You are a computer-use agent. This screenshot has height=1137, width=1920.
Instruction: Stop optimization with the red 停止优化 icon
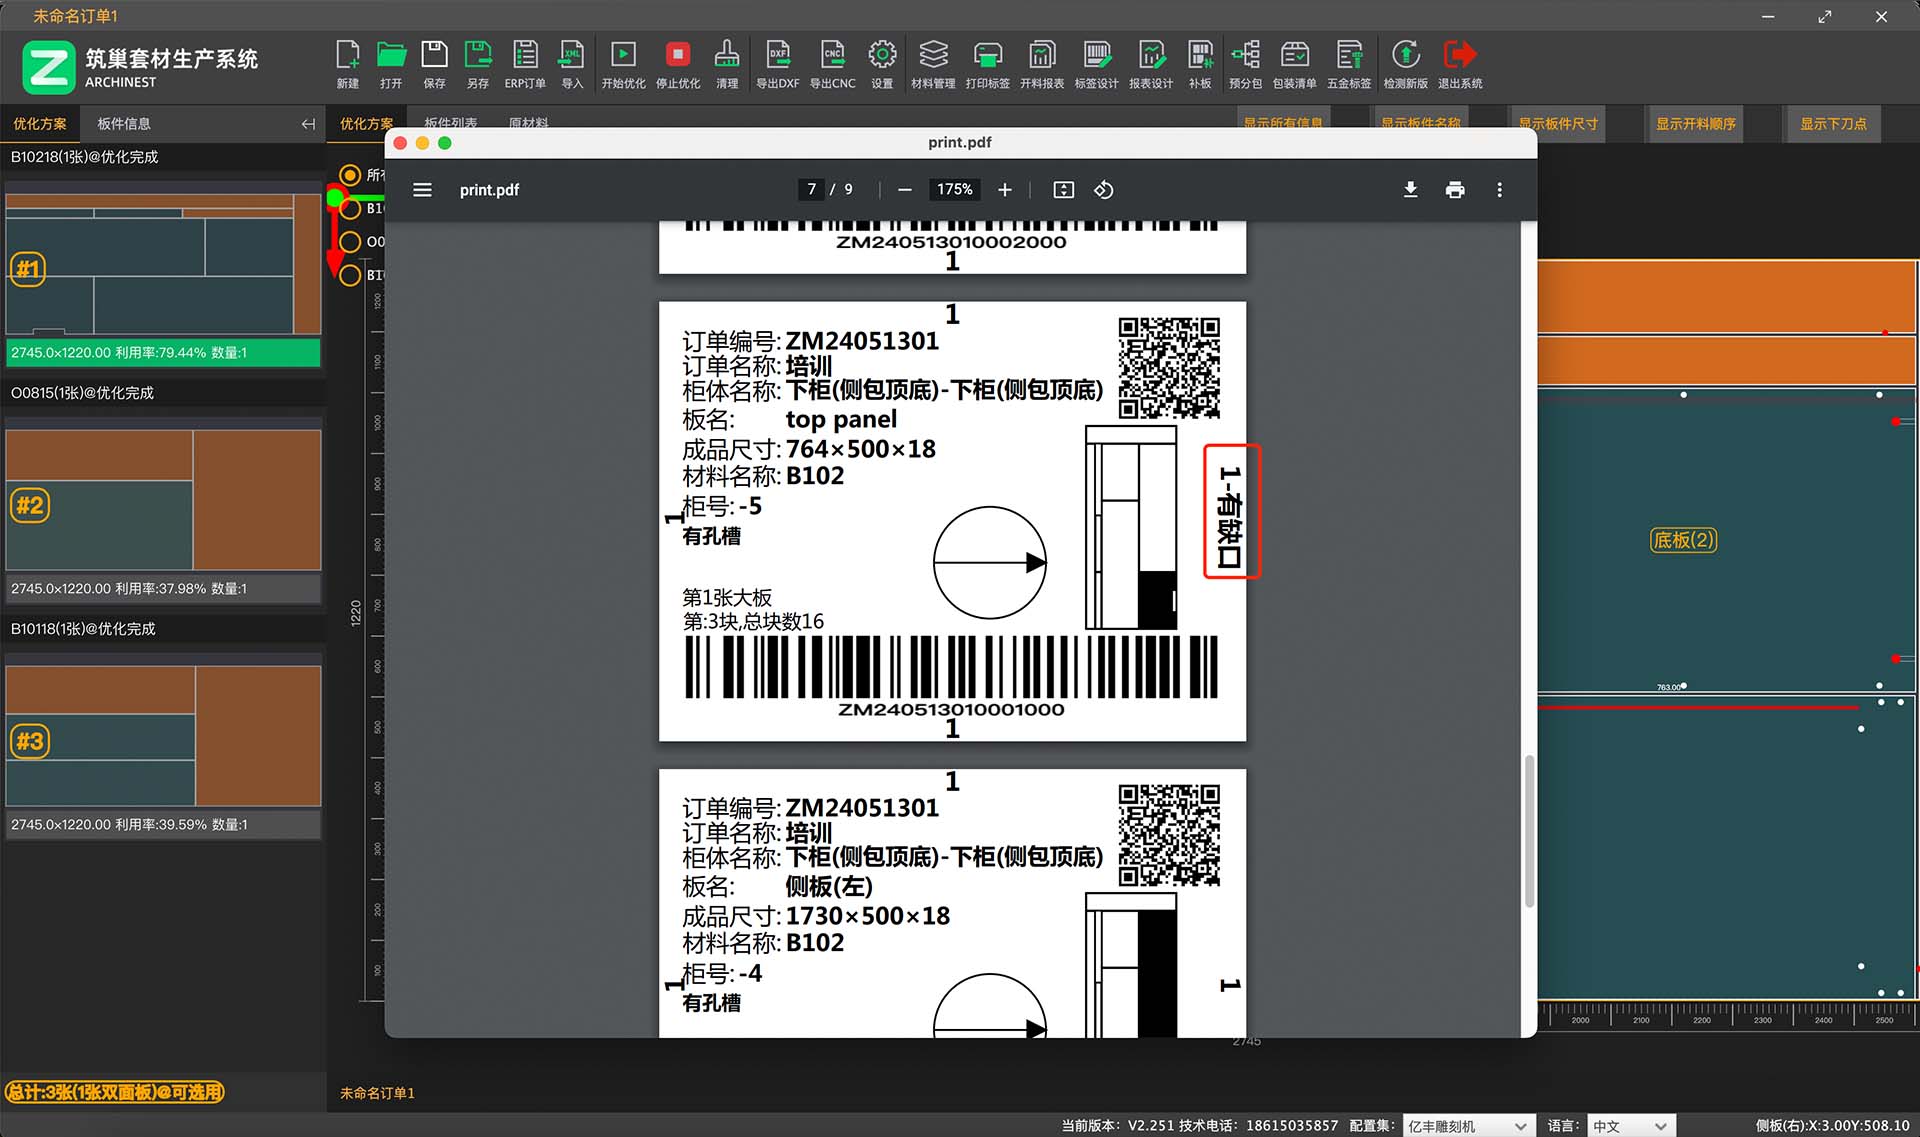coord(678,64)
